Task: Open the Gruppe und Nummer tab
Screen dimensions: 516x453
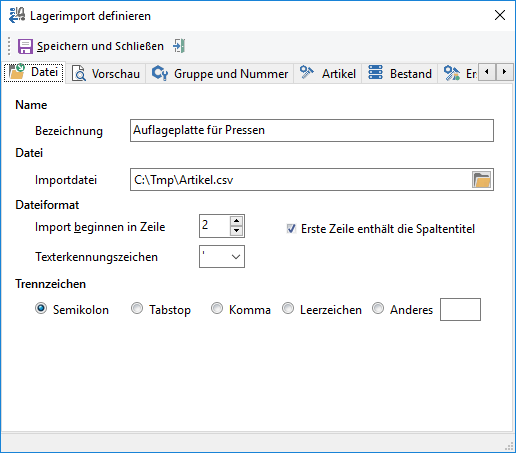Action: click(x=220, y=73)
